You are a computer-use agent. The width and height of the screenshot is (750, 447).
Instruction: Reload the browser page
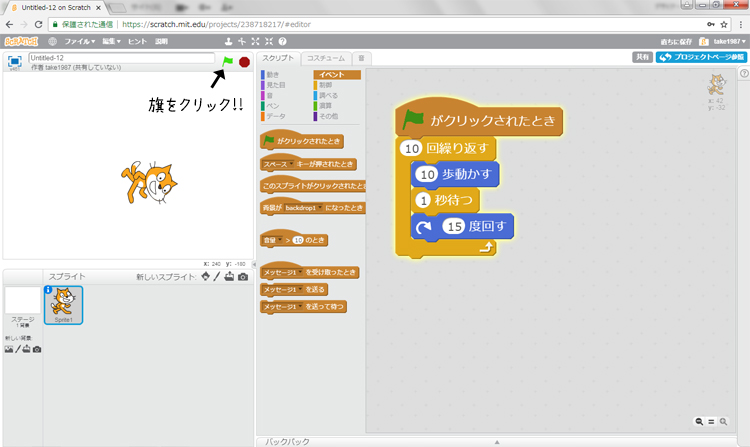point(39,24)
